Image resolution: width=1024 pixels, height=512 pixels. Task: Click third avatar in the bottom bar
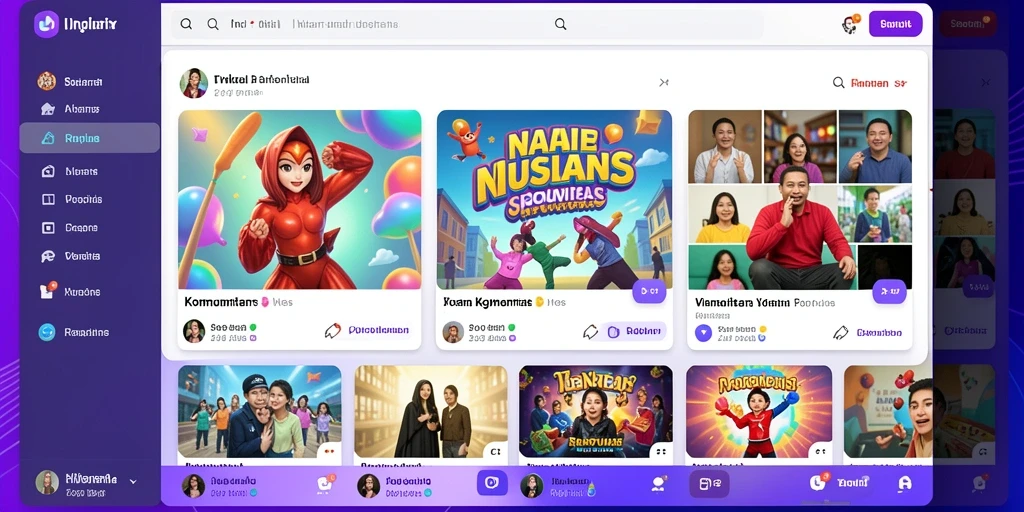(532, 485)
